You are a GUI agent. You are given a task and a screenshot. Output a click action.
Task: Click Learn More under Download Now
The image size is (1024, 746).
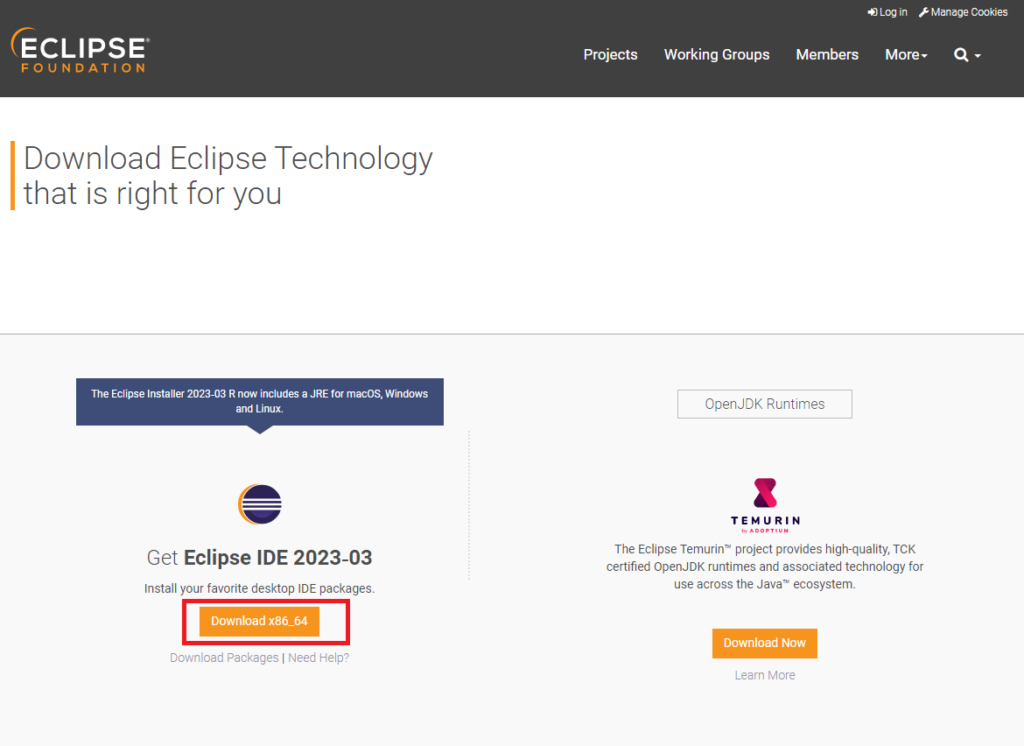[764, 675]
